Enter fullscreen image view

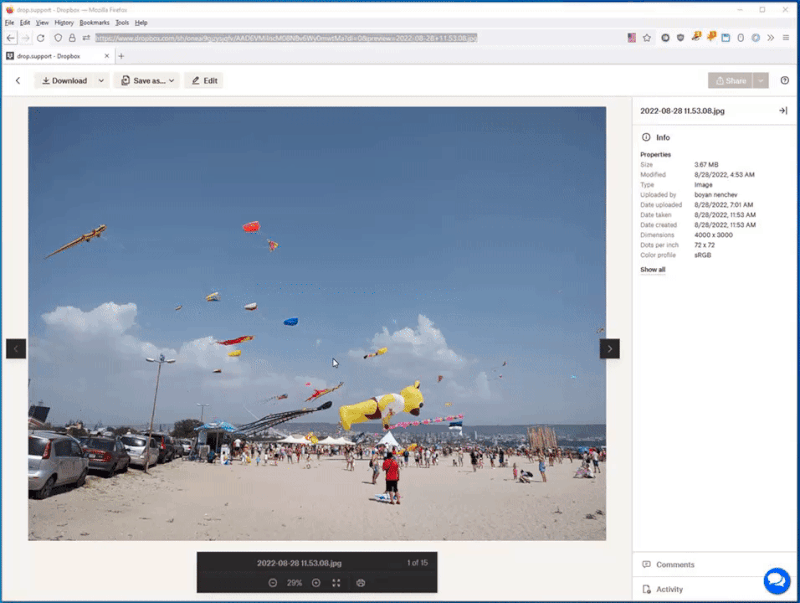336,582
